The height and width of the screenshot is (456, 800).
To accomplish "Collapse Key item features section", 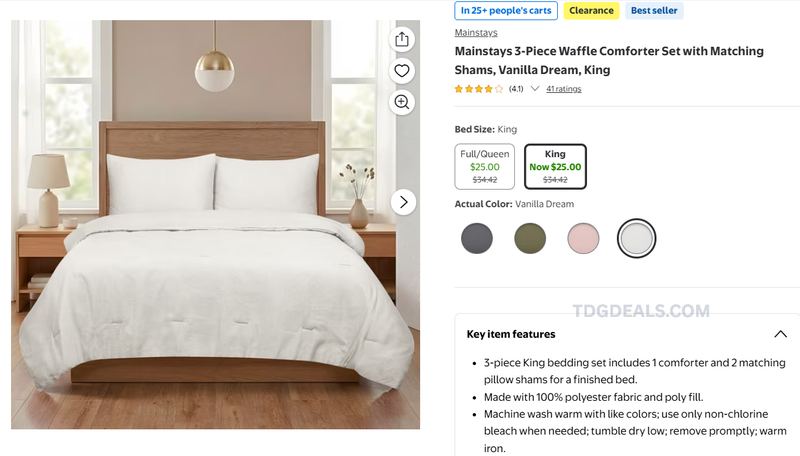I will tap(780, 334).
